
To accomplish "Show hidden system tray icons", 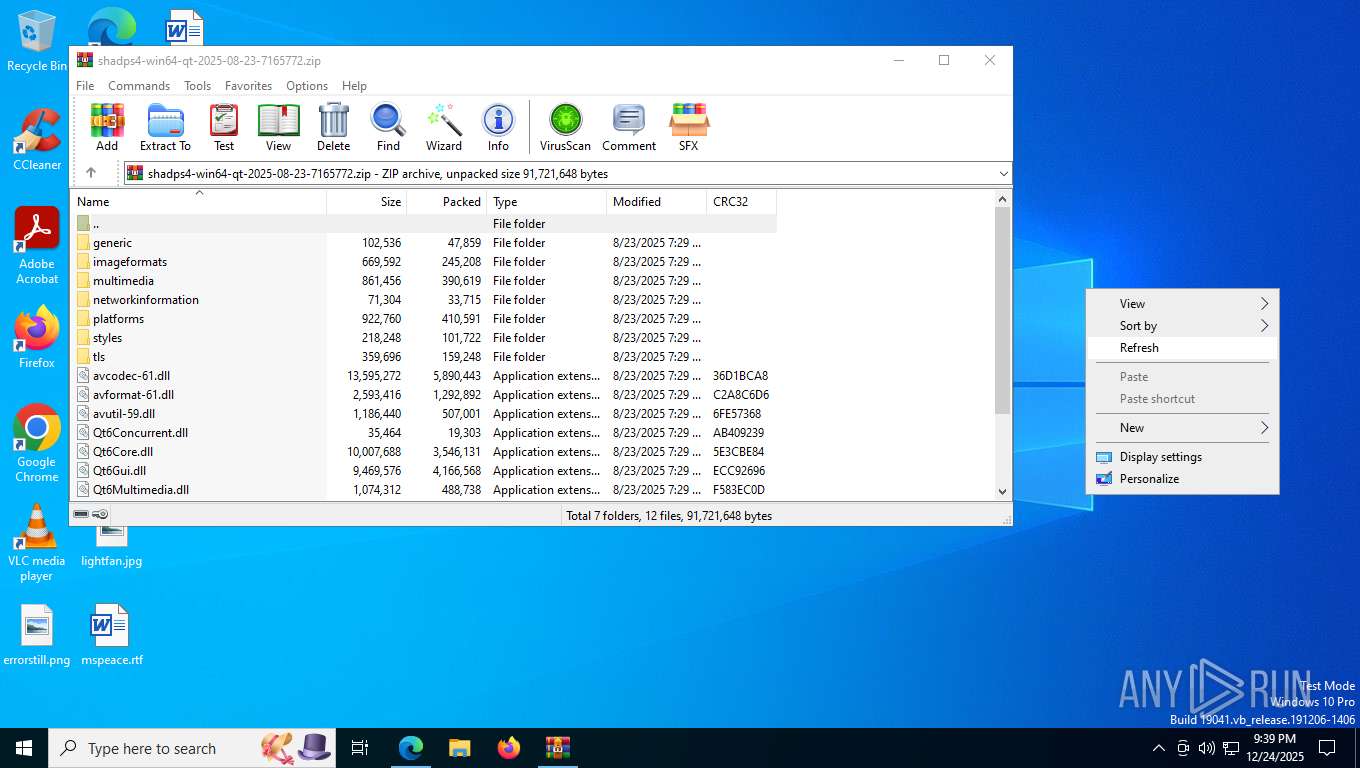I will click(1159, 748).
